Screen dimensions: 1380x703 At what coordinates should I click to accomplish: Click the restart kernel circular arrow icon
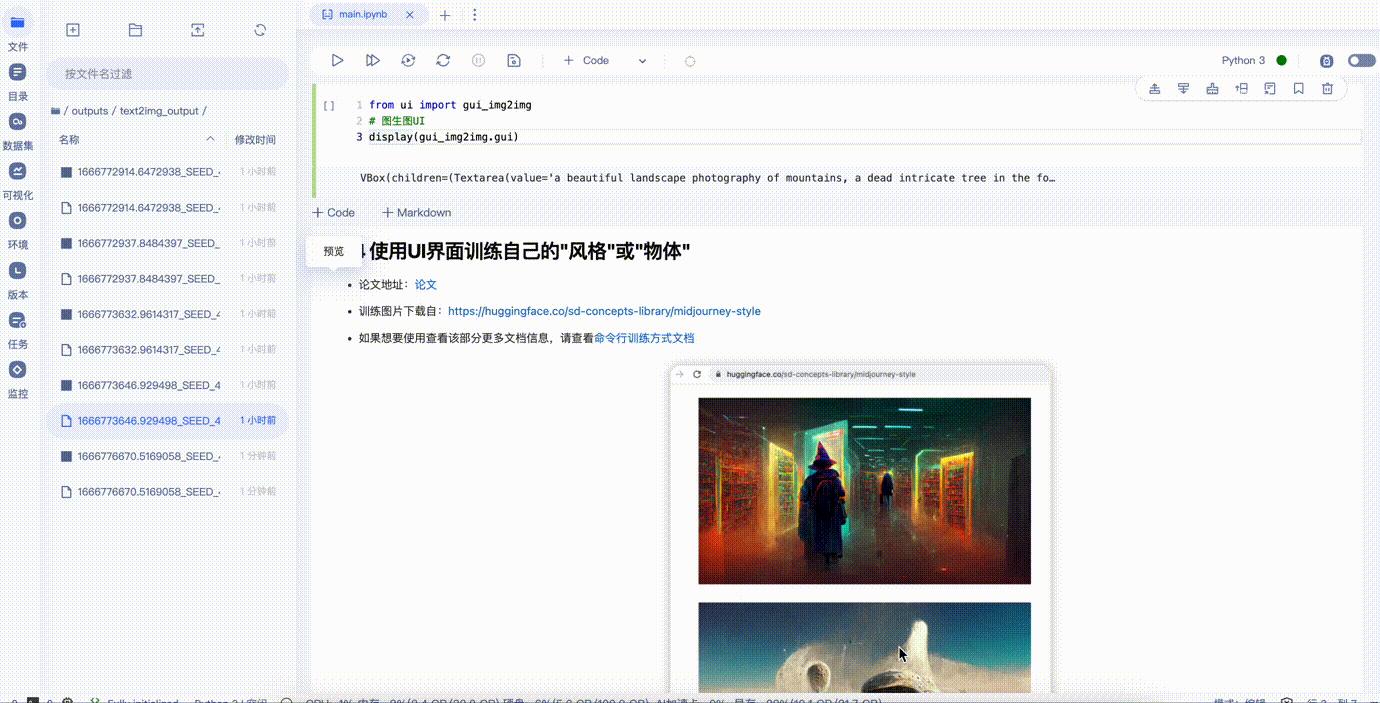click(443, 60)
